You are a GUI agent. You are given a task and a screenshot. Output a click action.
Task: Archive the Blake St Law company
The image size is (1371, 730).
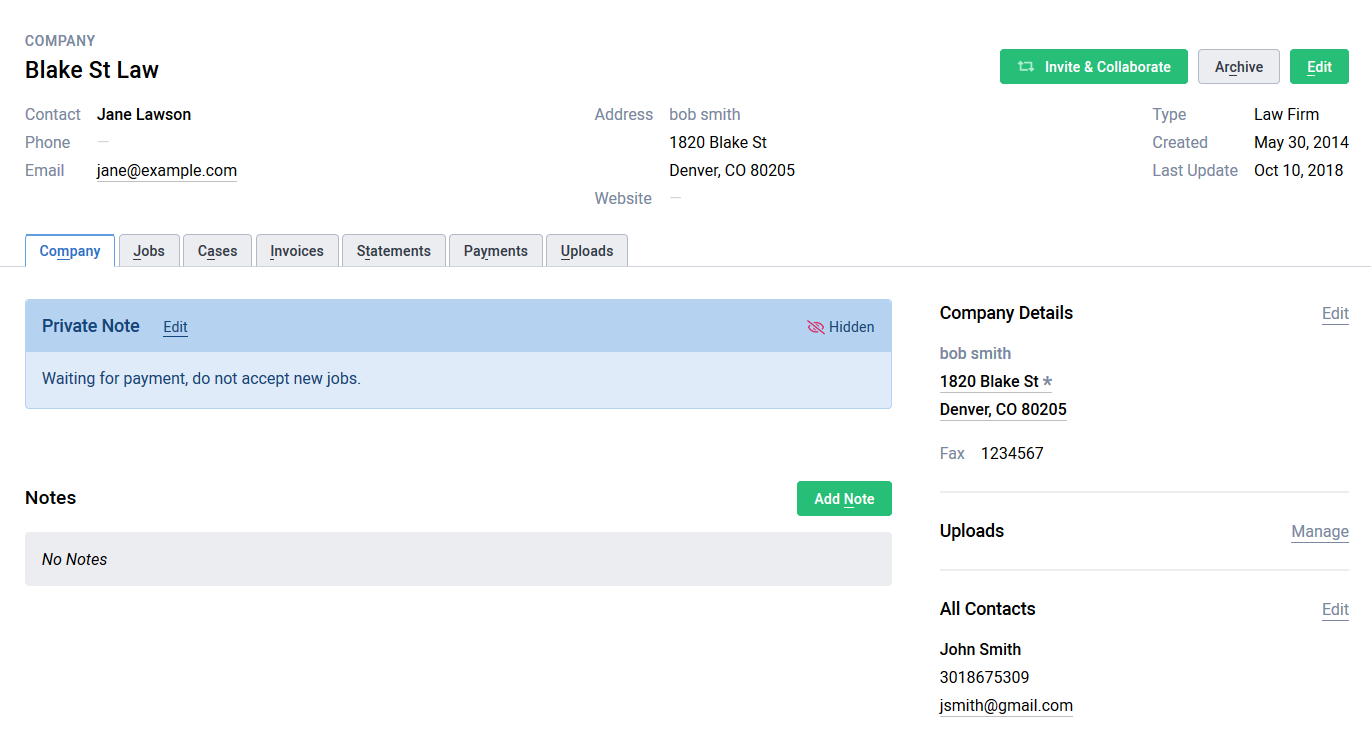click(1238, 66)
